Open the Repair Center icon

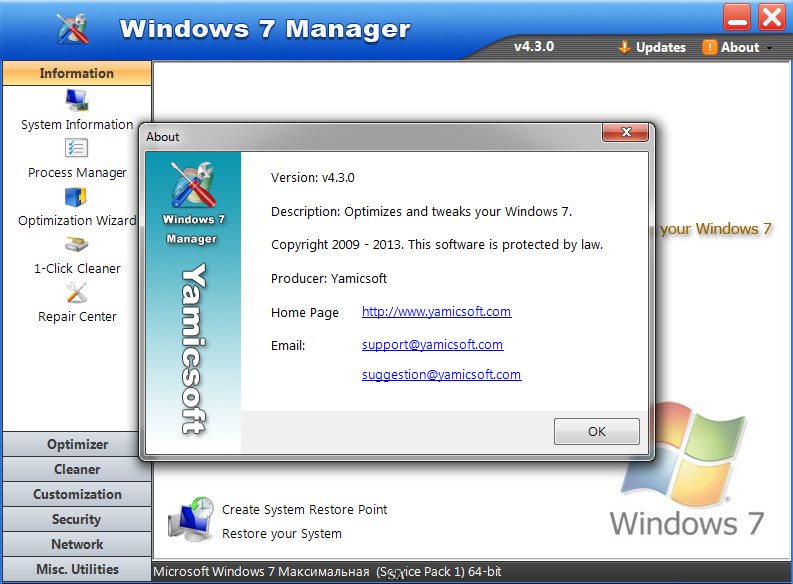point(76,293)
